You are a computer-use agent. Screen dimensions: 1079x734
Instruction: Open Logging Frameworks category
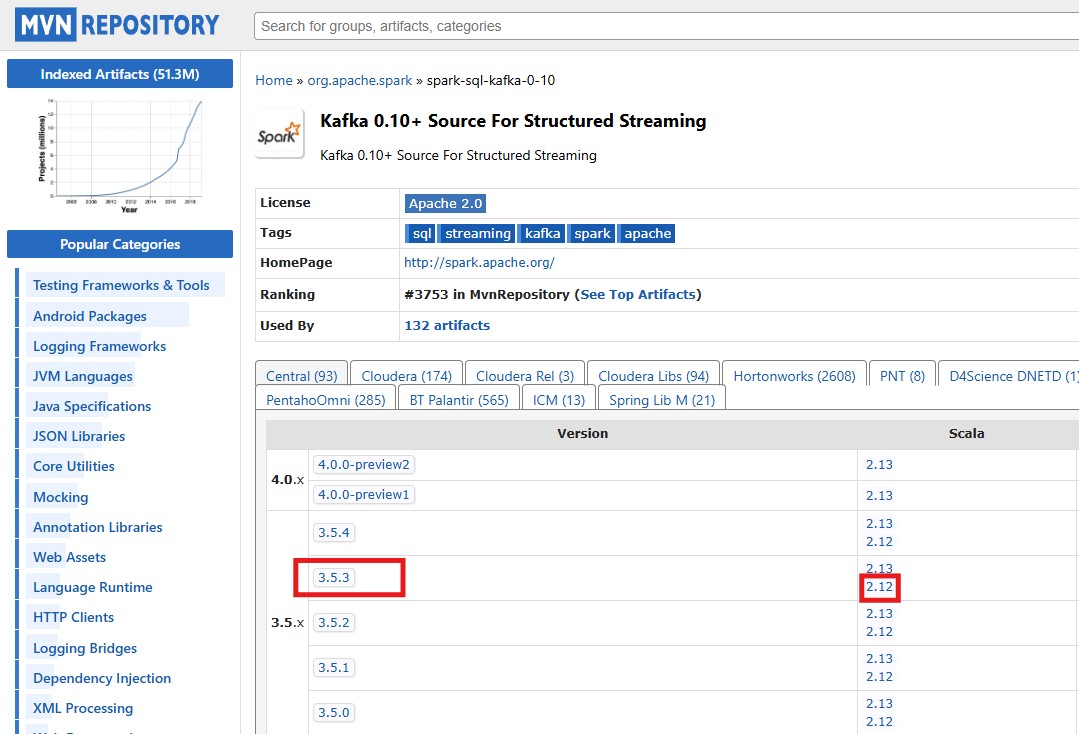point(99,346)
